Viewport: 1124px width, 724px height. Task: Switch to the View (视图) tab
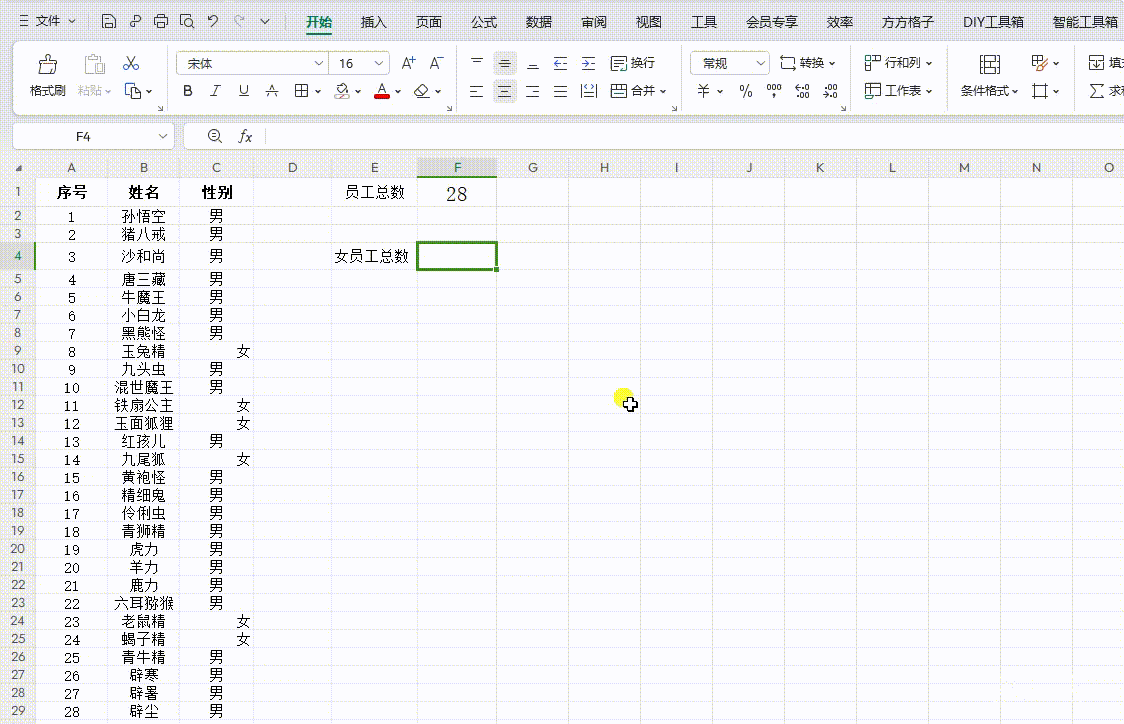click(x=649, y=22)
